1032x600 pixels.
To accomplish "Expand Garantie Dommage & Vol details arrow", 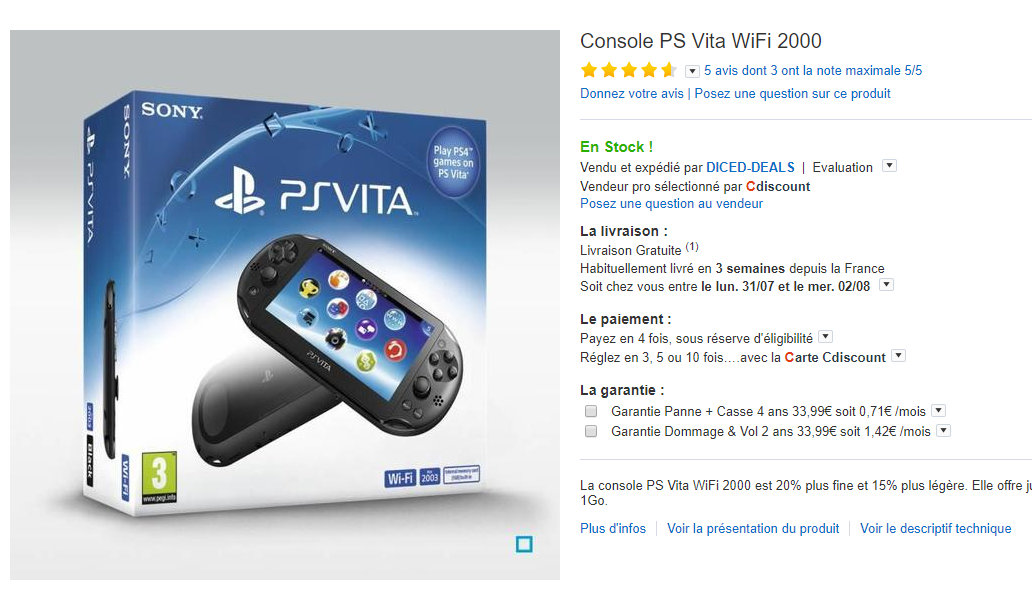I will pos(943,430).
